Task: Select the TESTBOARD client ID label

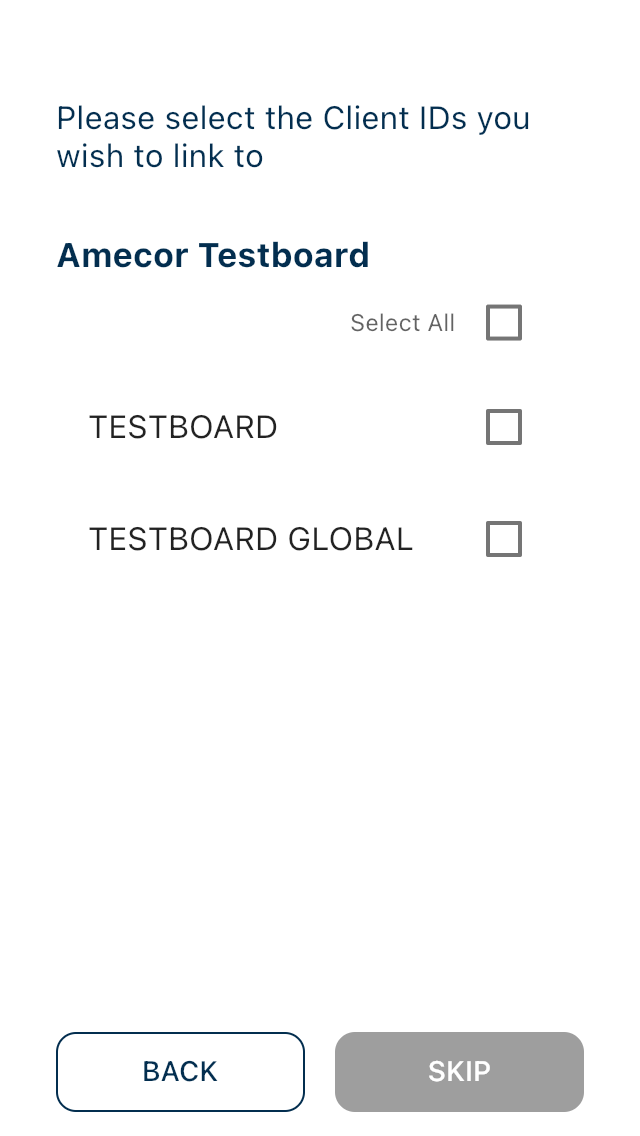Action: click(183, 427)
